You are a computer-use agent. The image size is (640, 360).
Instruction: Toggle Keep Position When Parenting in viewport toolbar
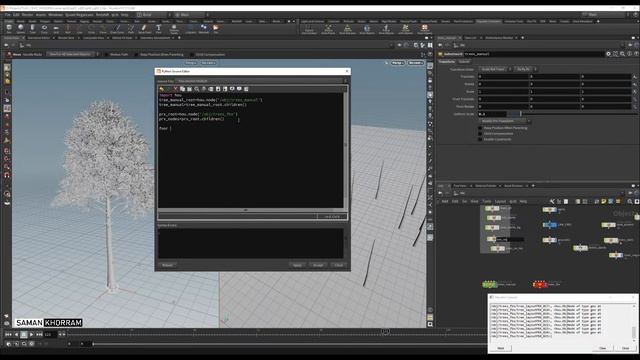pyautogui.click(x=137, y=54)
